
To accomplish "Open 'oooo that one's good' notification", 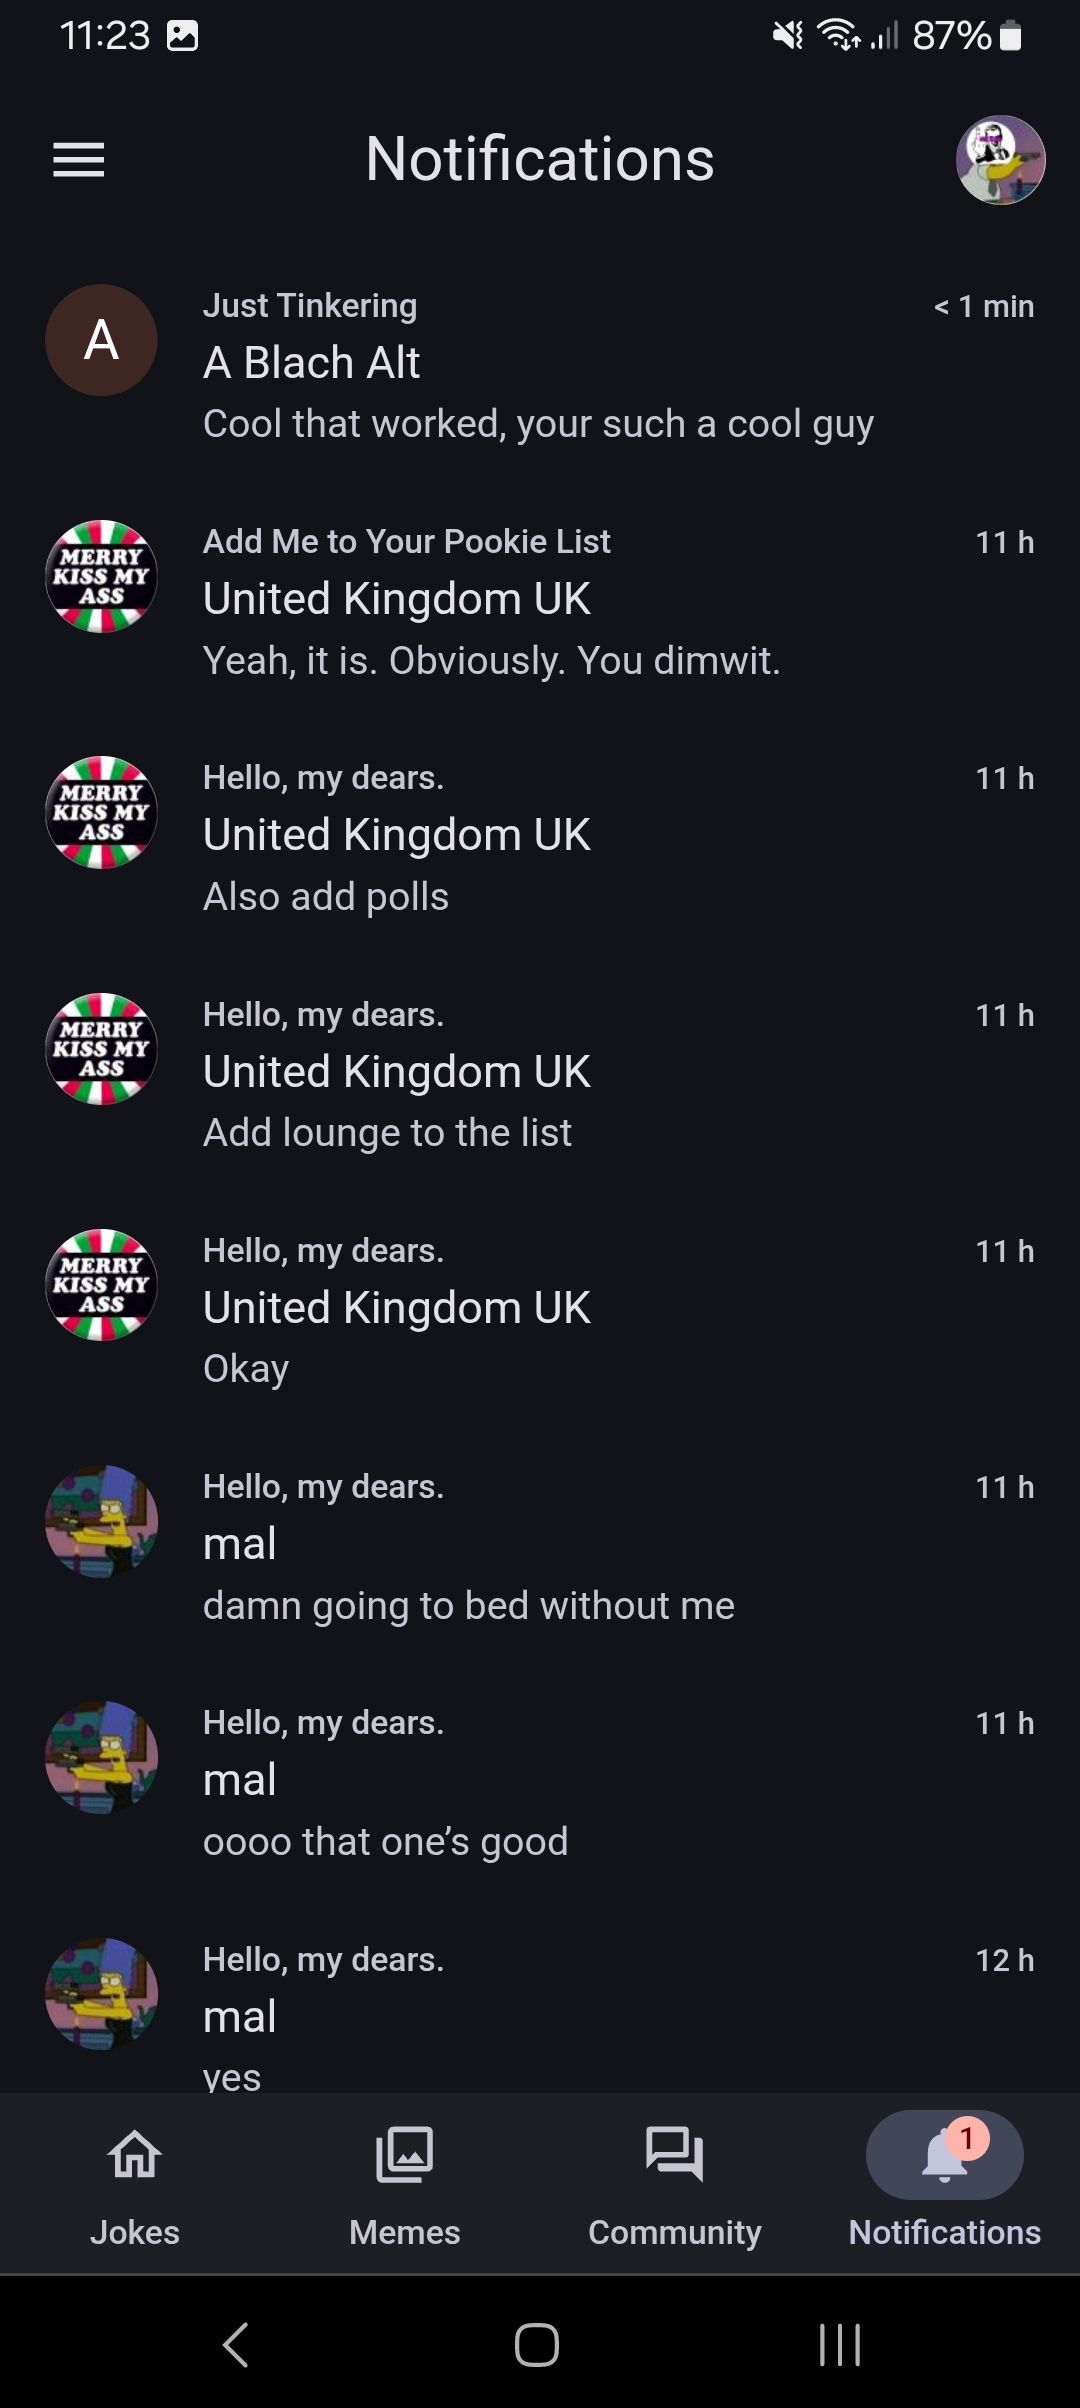I will [x=385, y=1841].
